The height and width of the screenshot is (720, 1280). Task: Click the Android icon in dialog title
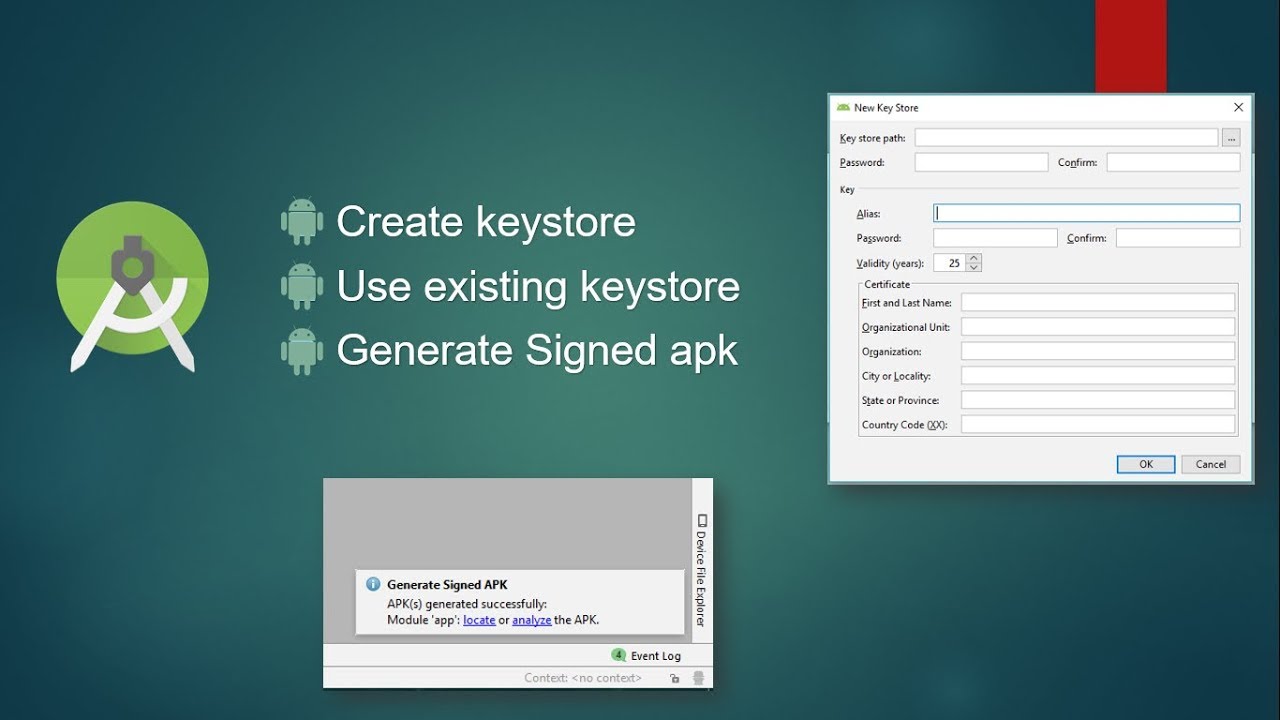pos(843,107)
